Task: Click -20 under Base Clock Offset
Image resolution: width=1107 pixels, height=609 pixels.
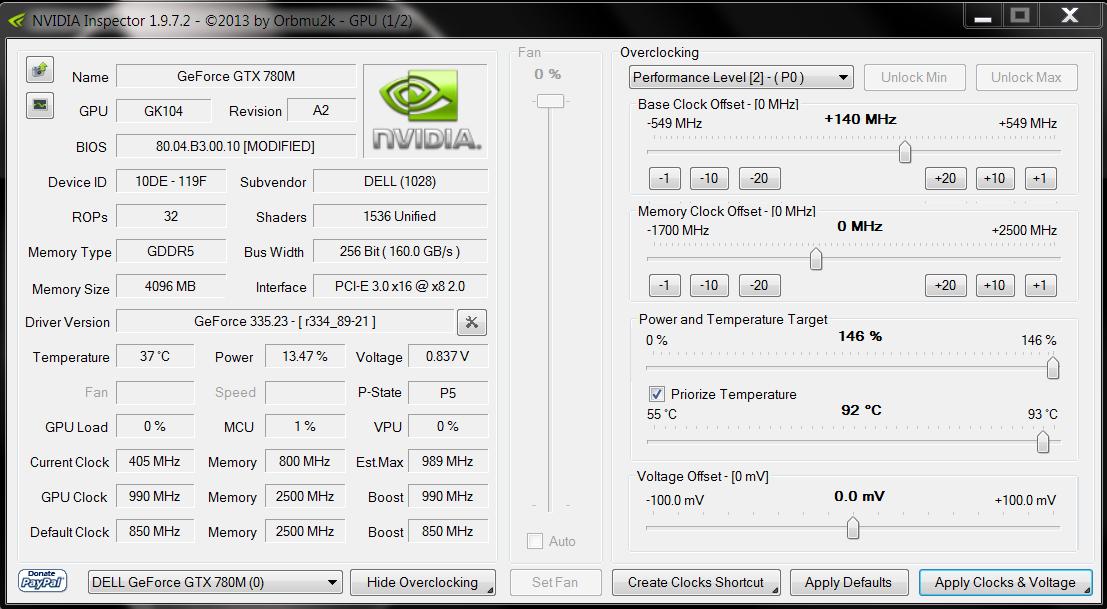Action: (760, 179)
